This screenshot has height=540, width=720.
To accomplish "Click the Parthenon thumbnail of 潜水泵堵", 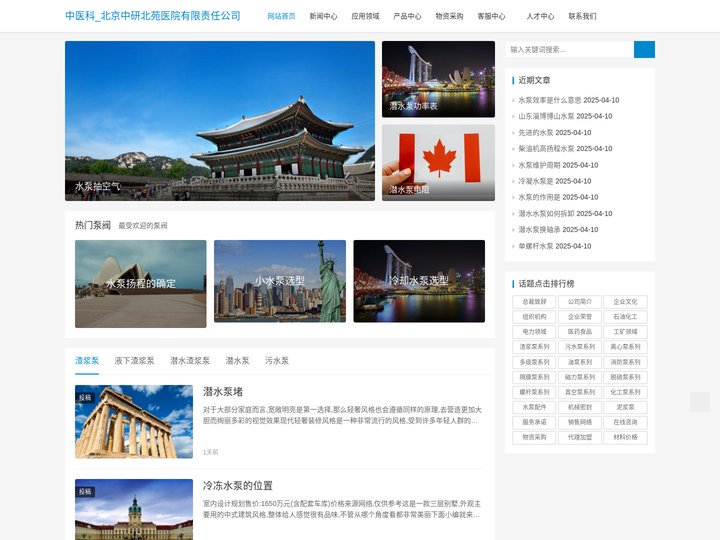I will pyautogui.click(x=134, y=422).
